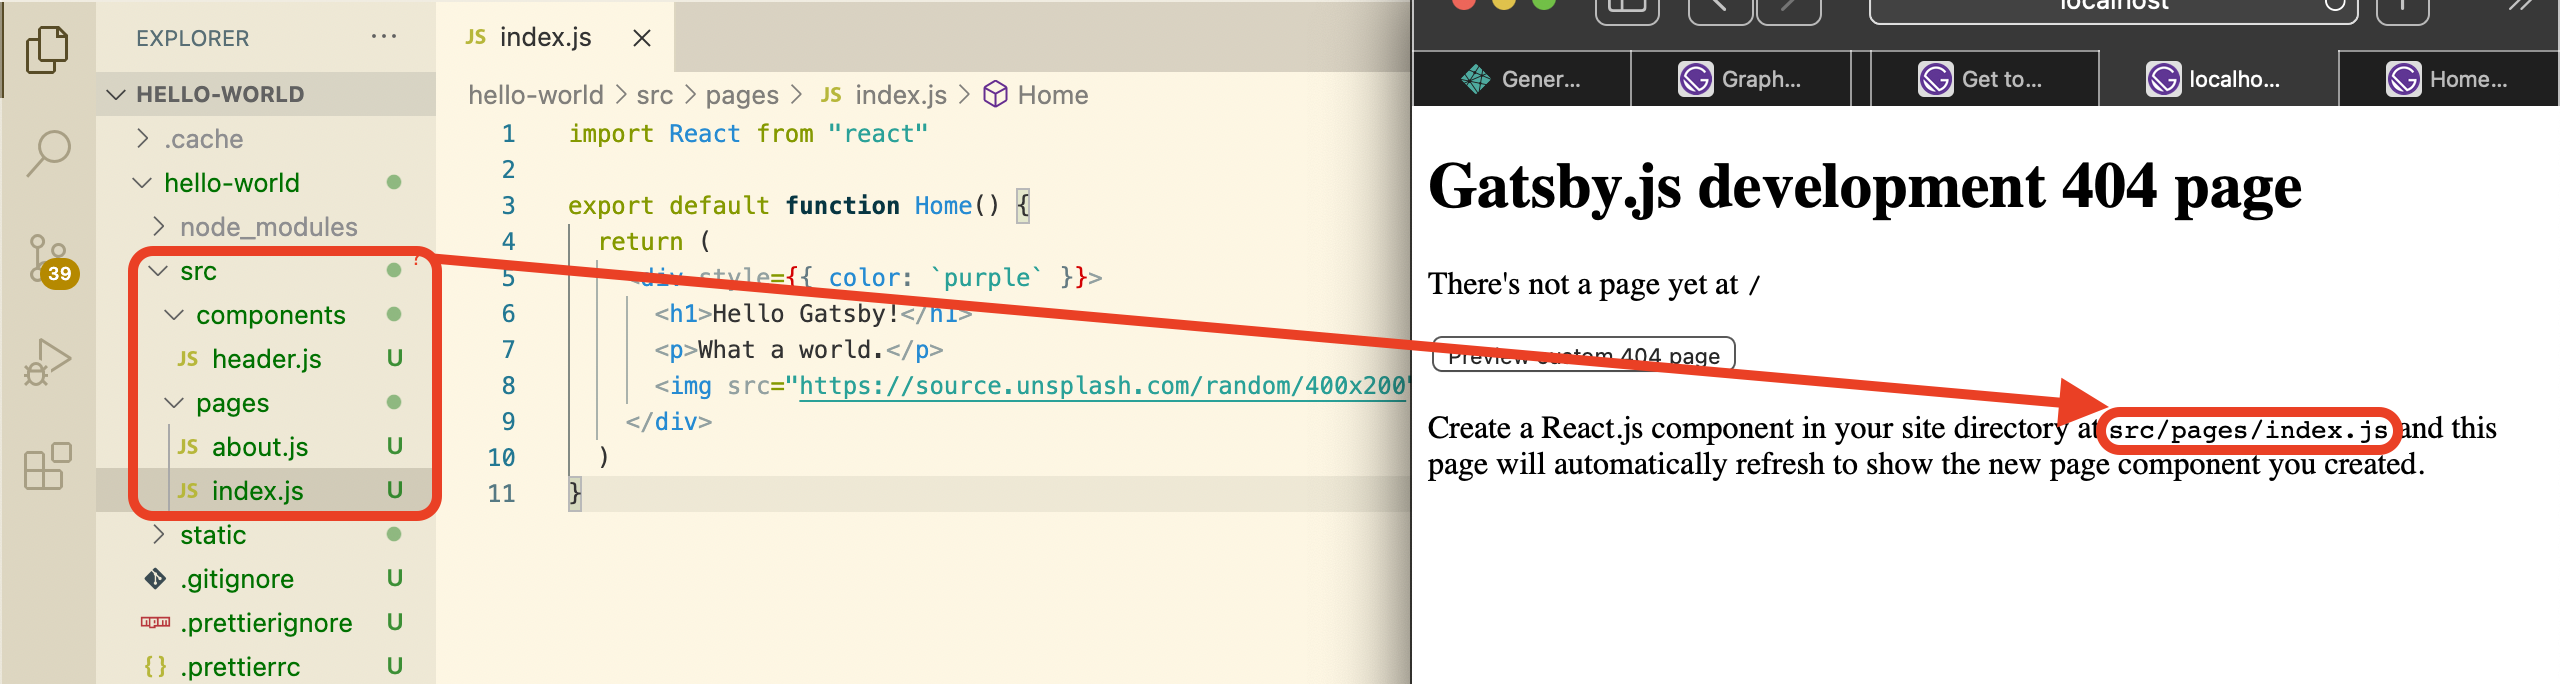This screenshot has width=2560, height=684.
Task: Click the braces icon beside .prettierrc
Action: pyautogui.click(x=155, y=667)
